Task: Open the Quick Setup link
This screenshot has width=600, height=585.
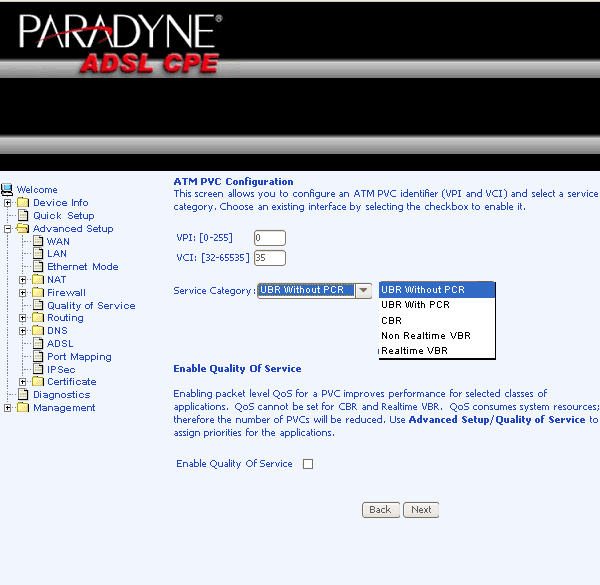Action: [x=64, y=216]
